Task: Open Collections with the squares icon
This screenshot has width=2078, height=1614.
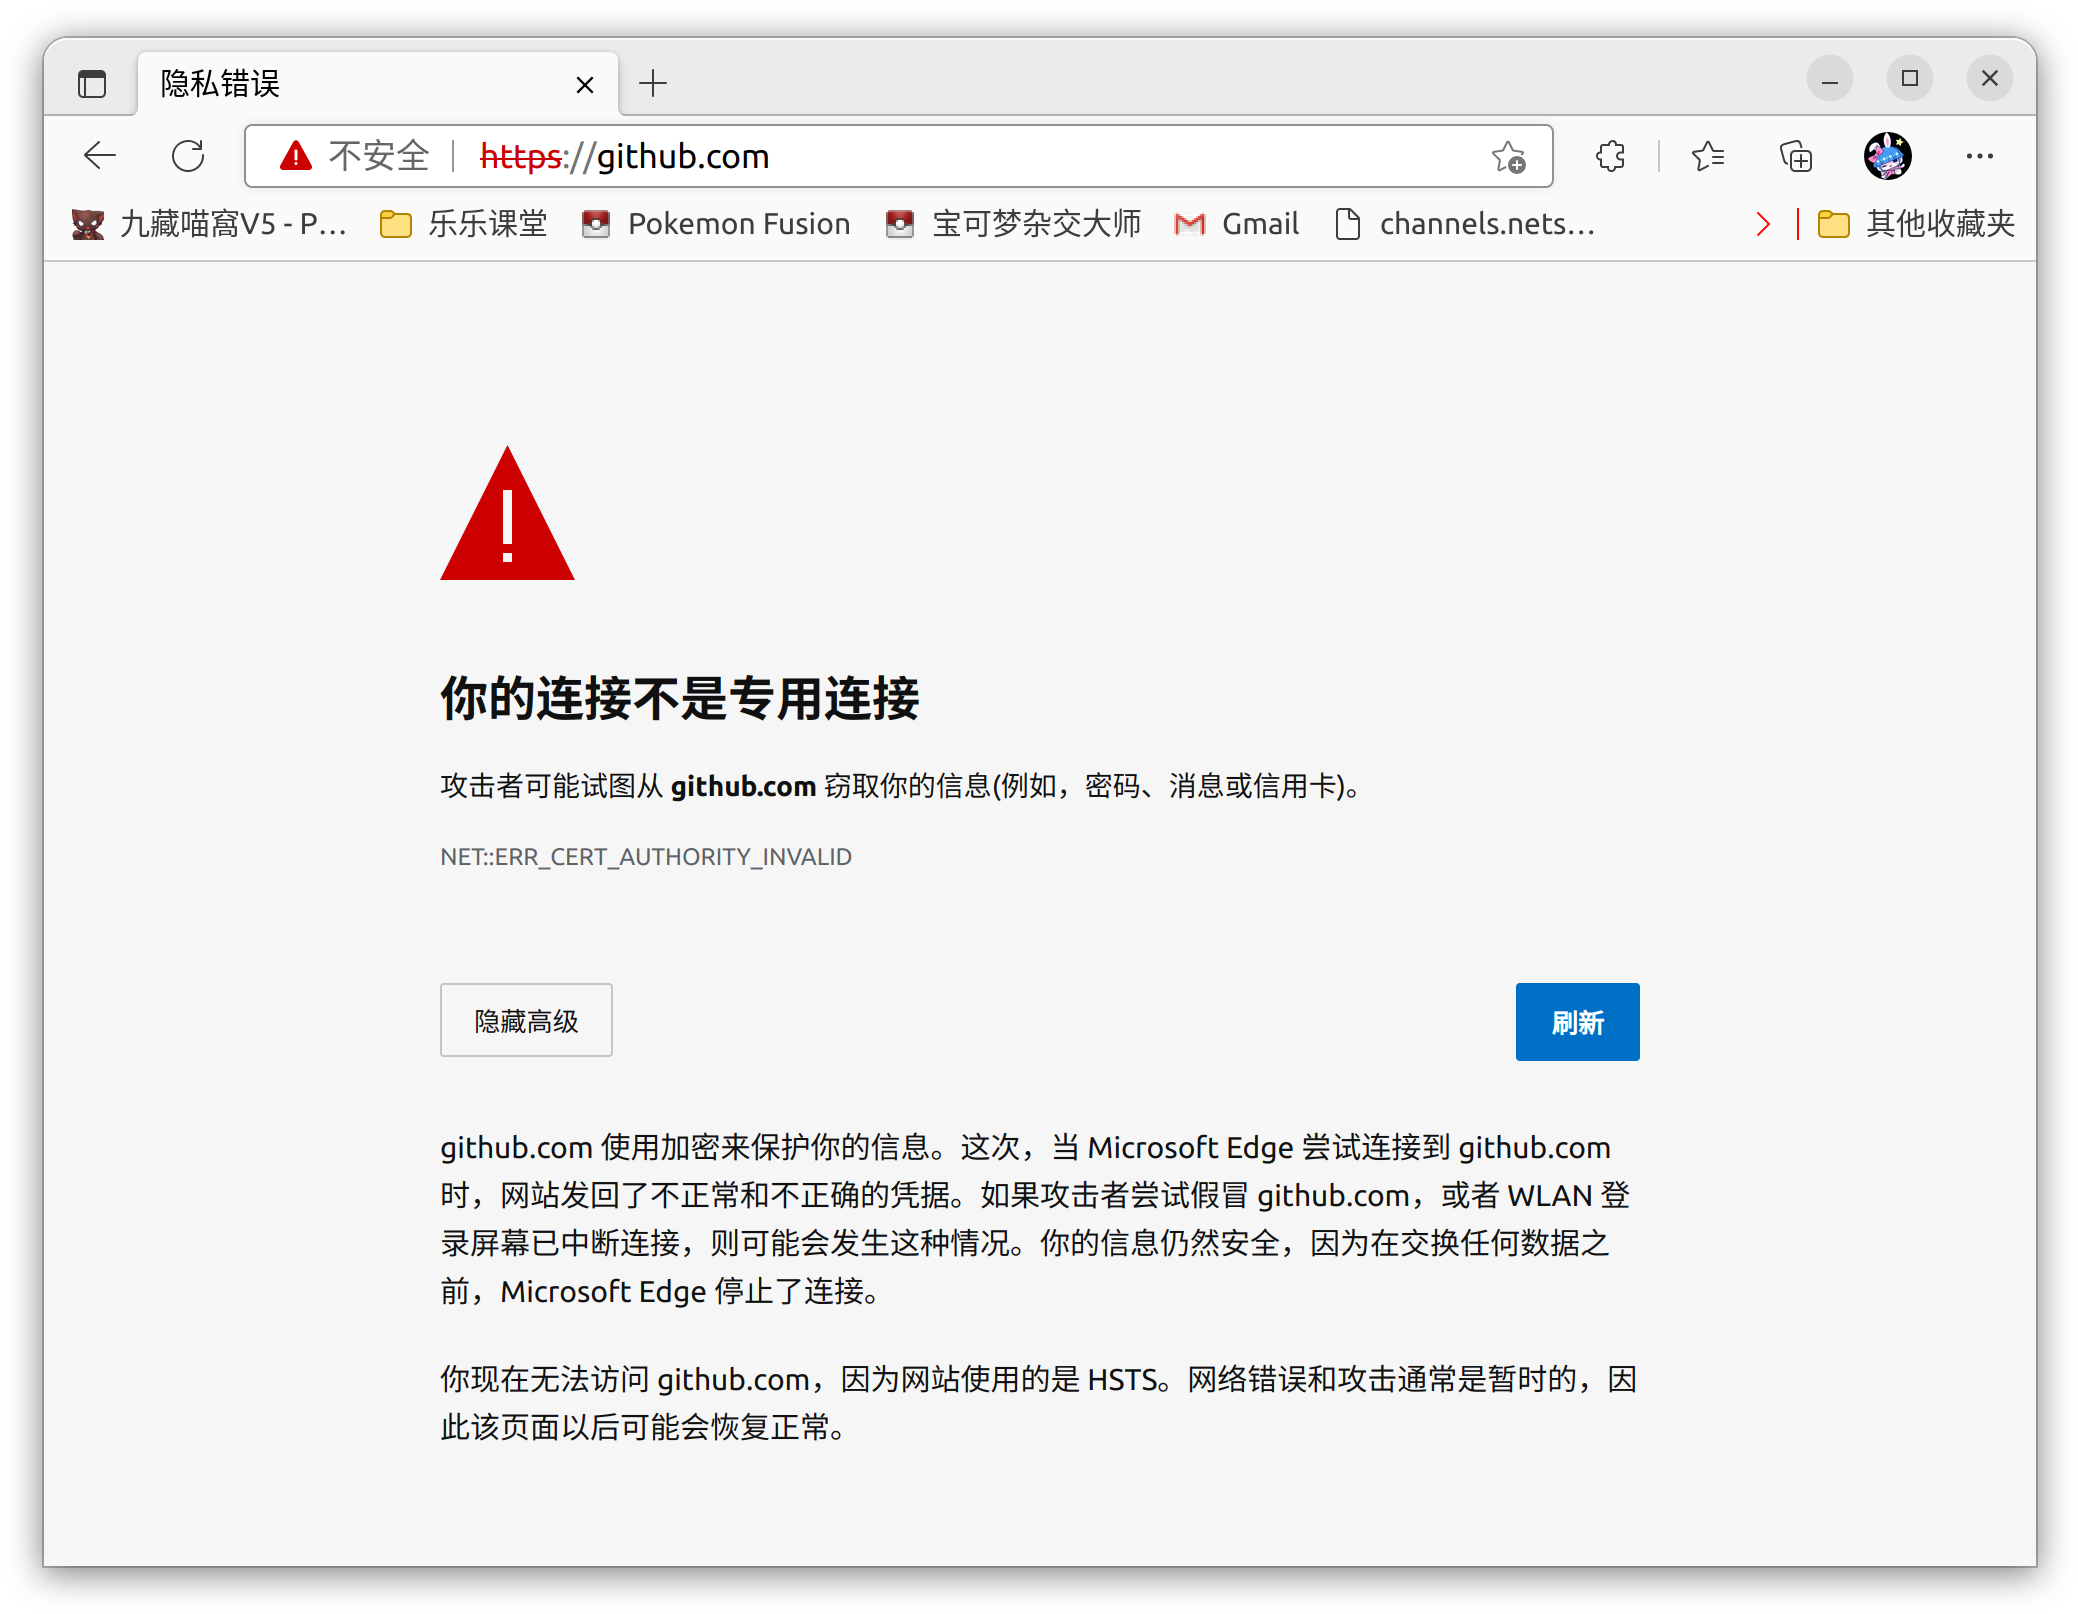Action: point(1793,156)
